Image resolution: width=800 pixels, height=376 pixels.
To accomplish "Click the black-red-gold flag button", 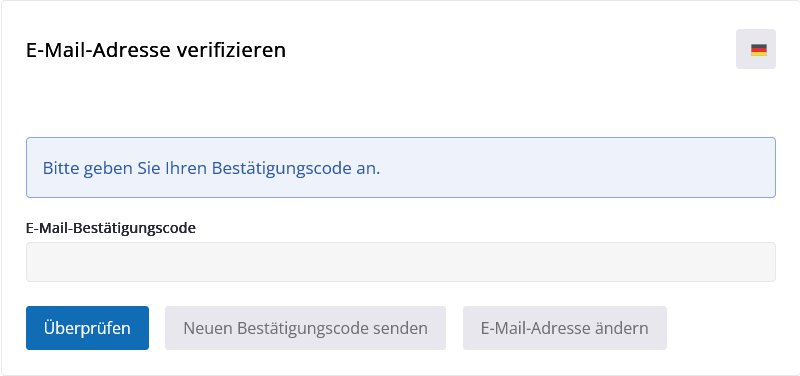I will point(756,49).
